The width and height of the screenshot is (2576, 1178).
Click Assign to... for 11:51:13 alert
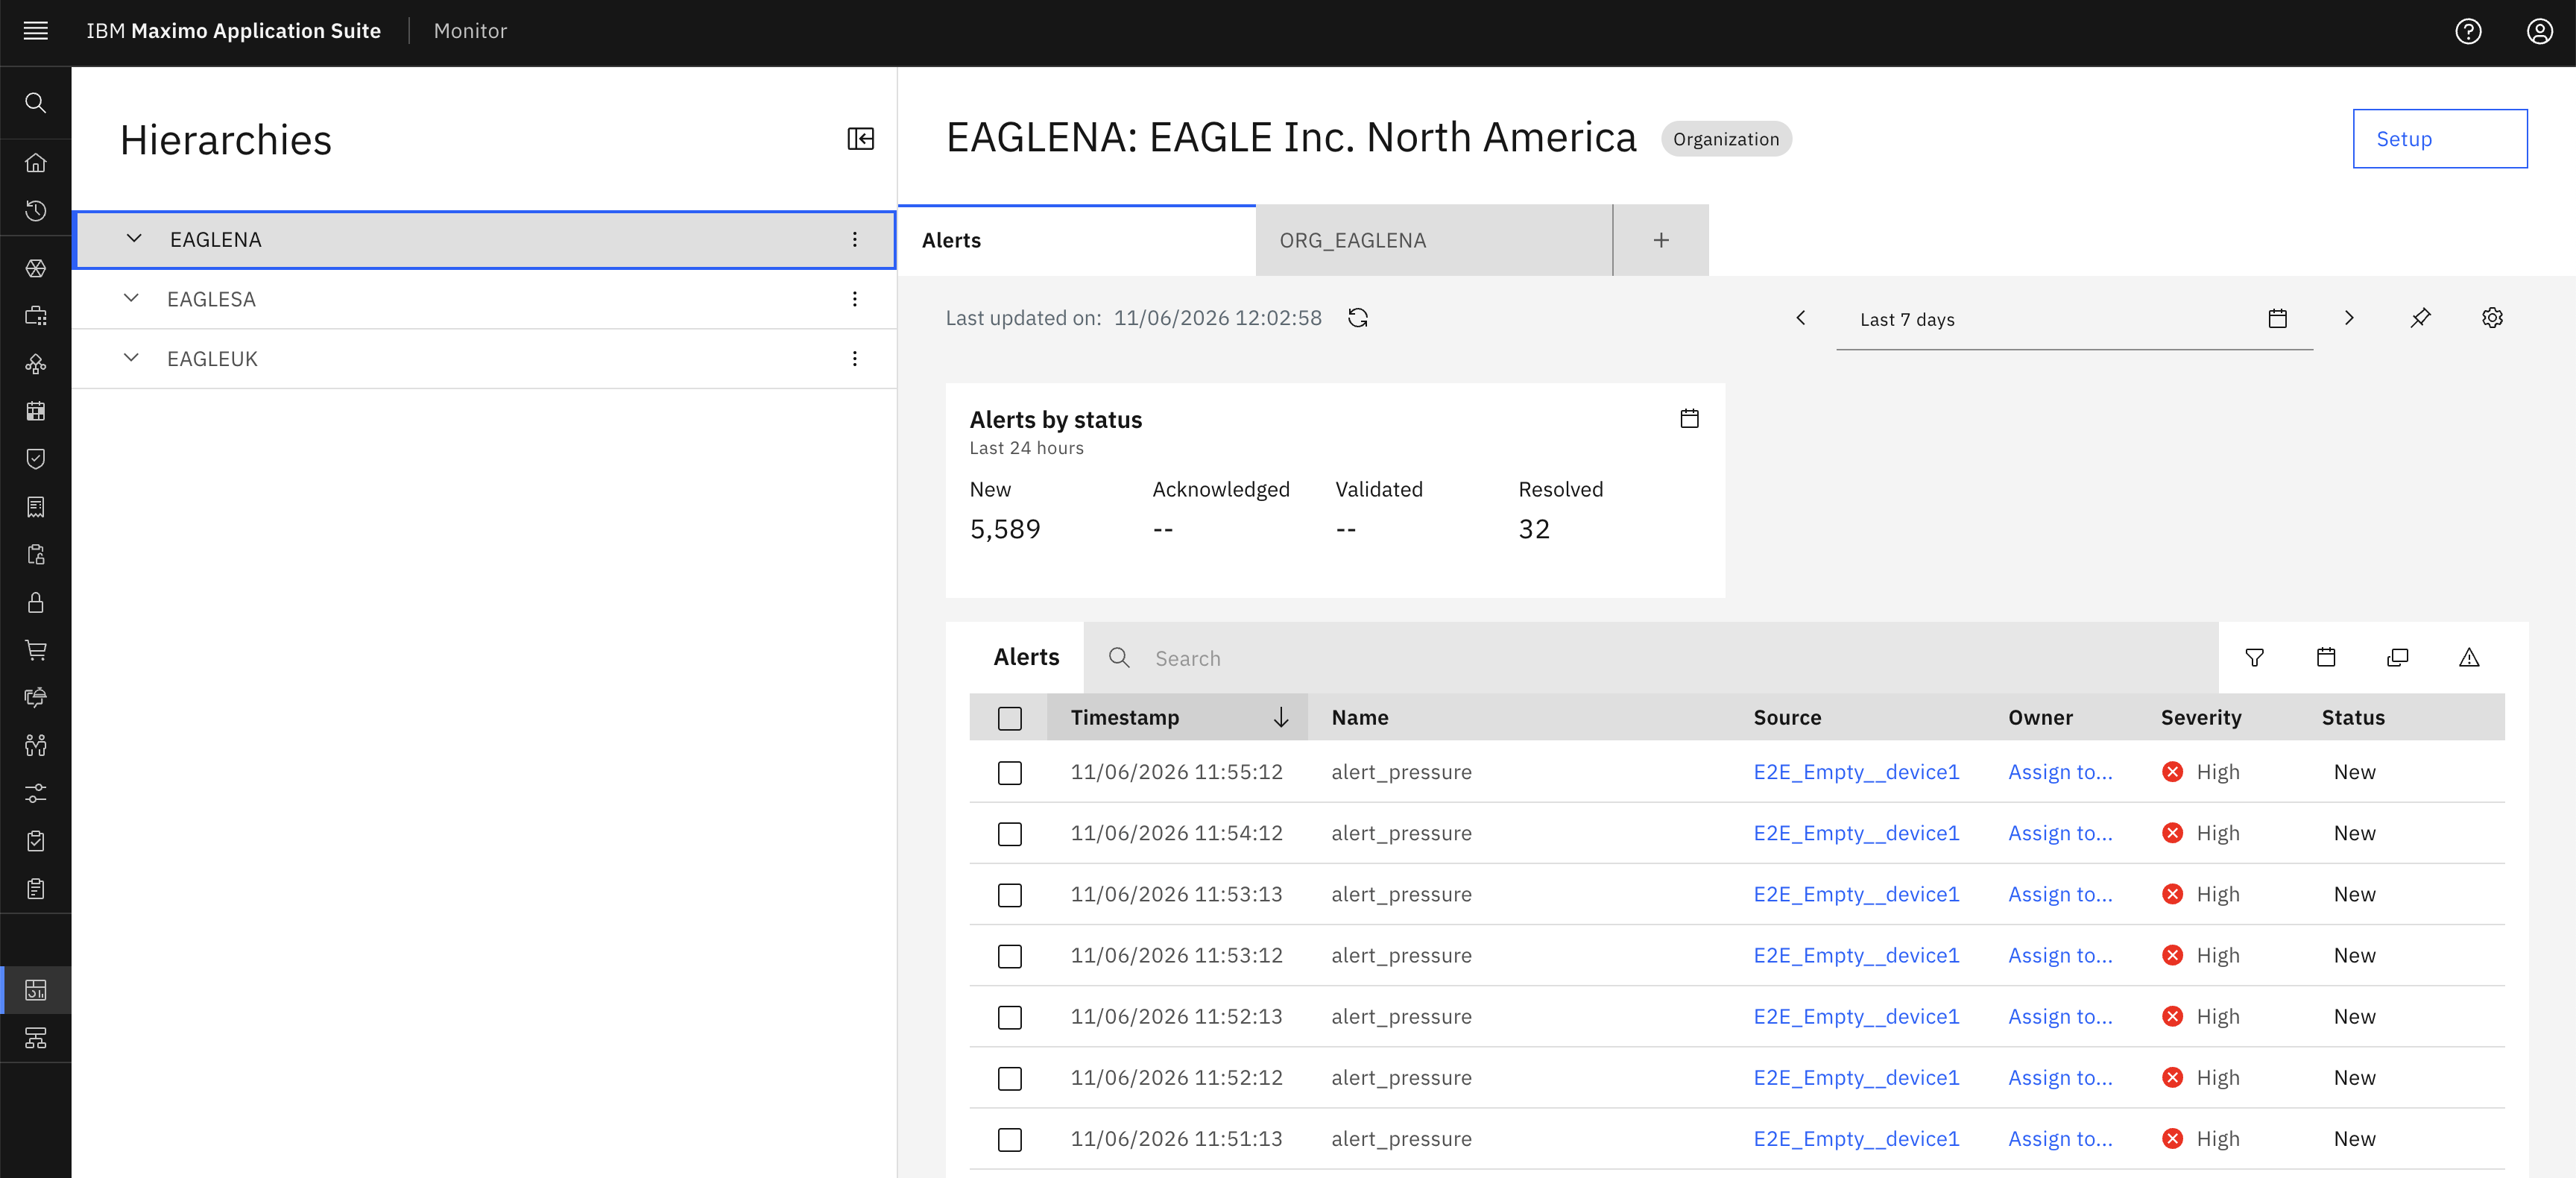pyautogui.click(x=2060, y=1138)
